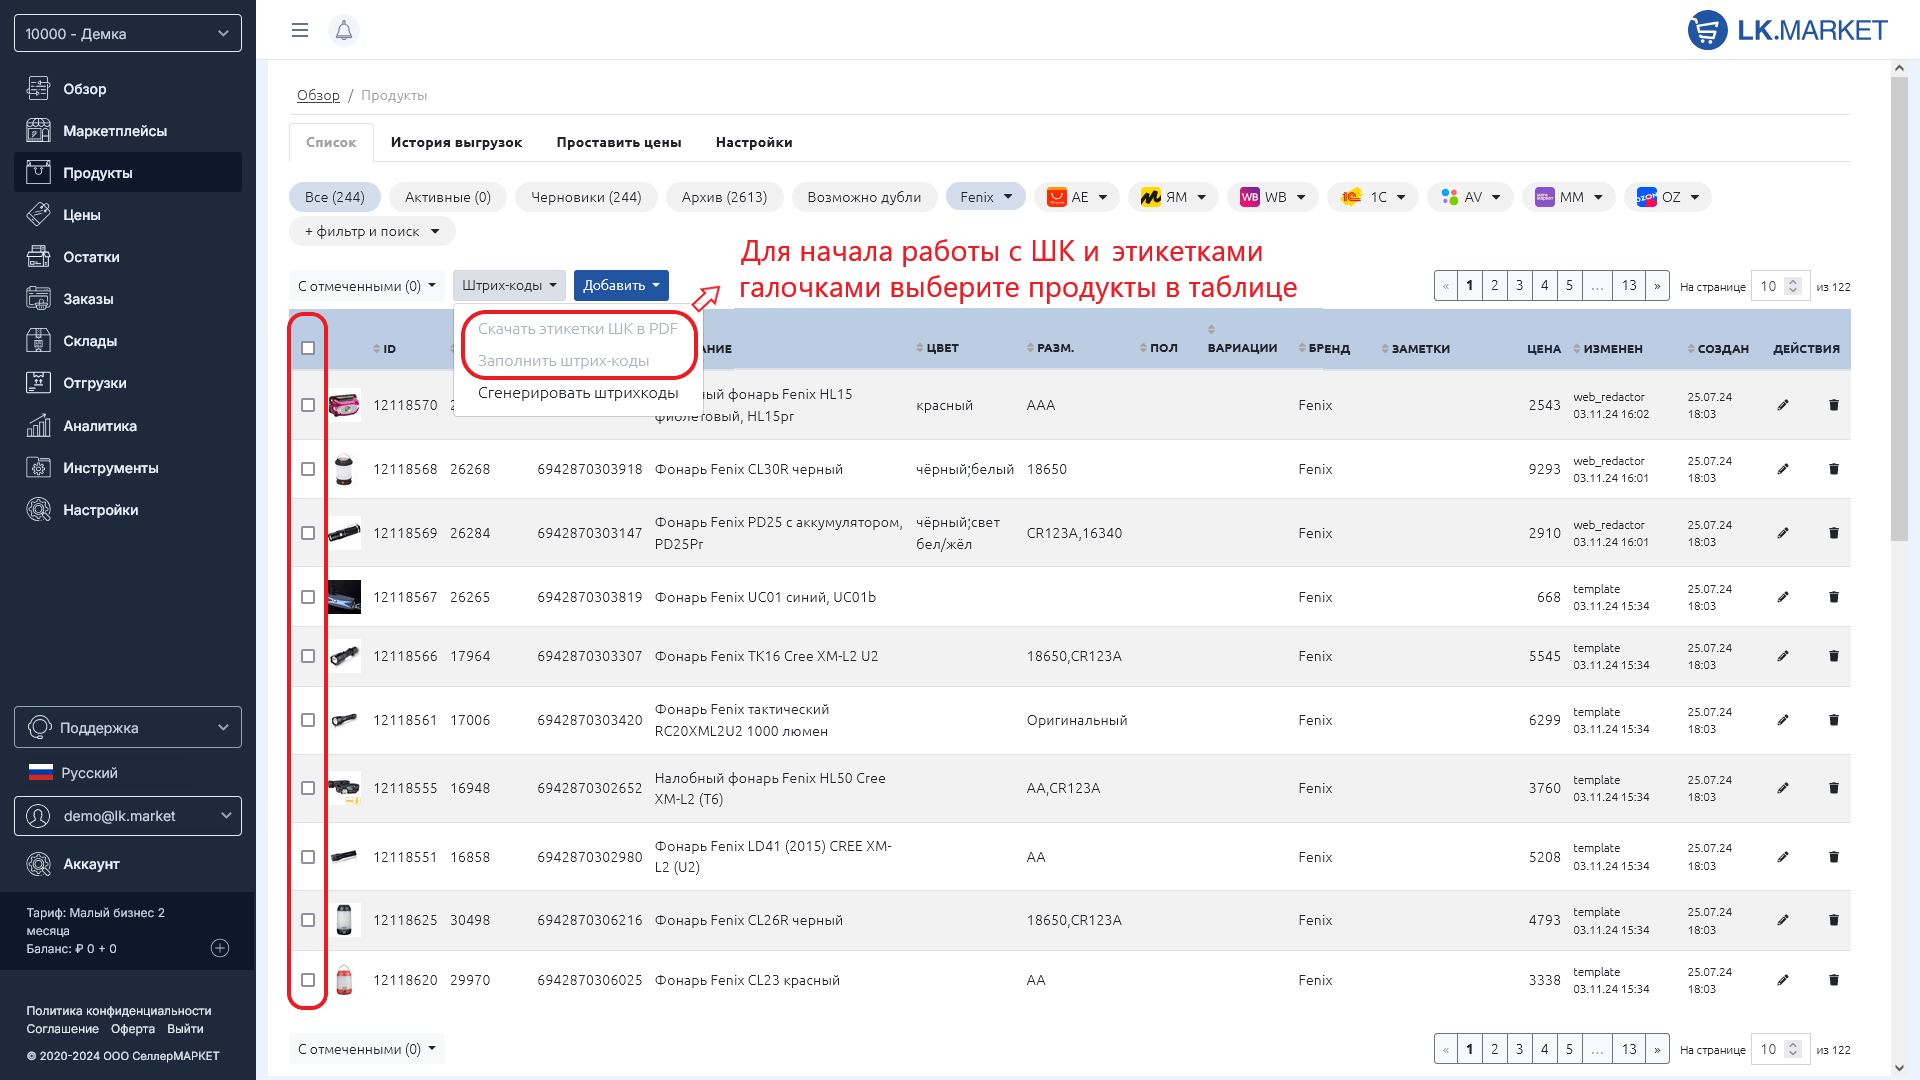Select checkbox for product 12118620
The image size is (1920, 1080).
308,980
